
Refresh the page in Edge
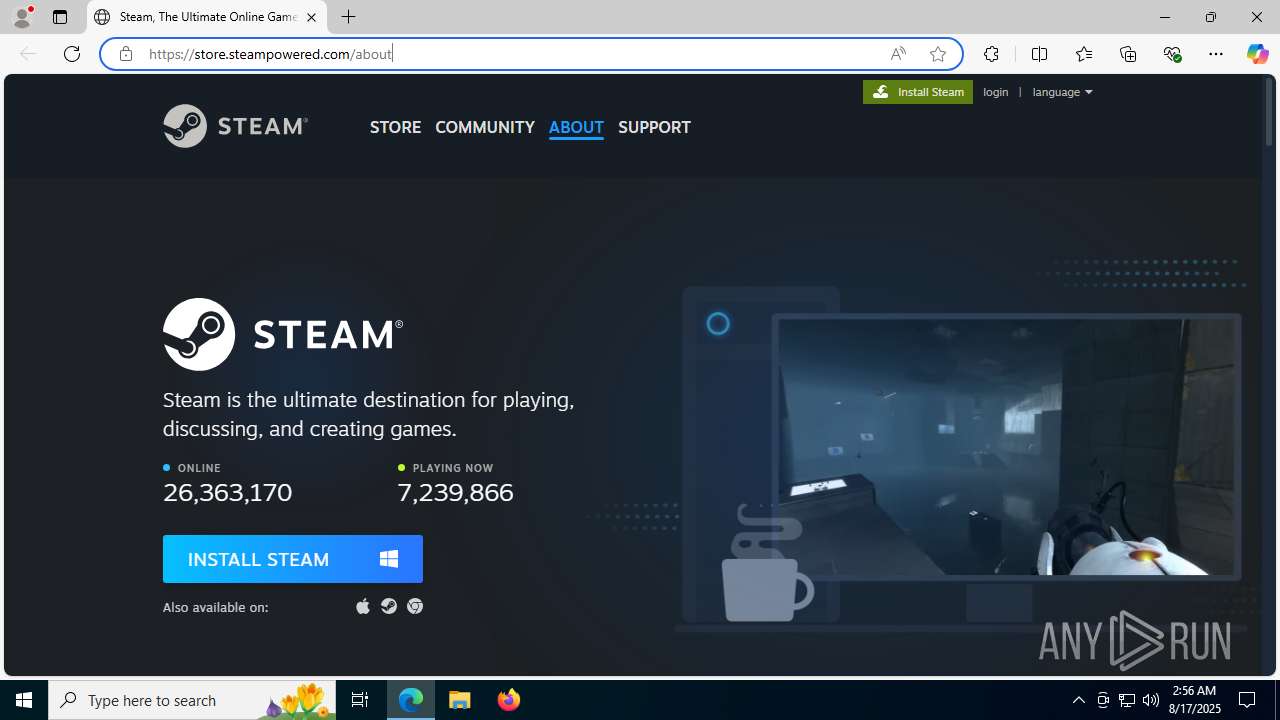[x=72, y=54]
